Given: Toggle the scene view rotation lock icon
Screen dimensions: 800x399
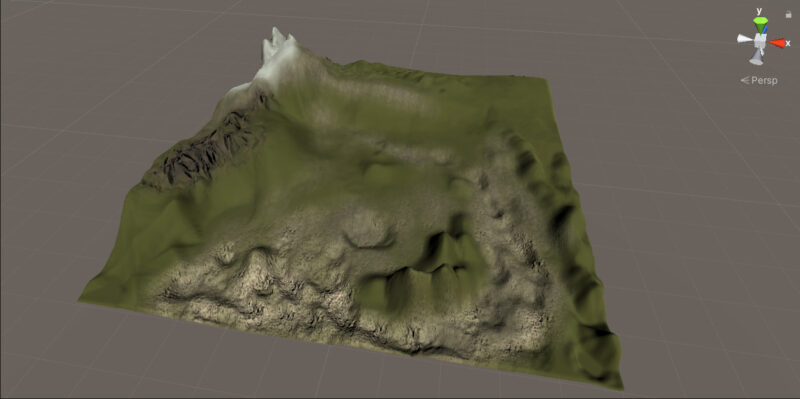Looking at the screenshot, I should [788, 15].
